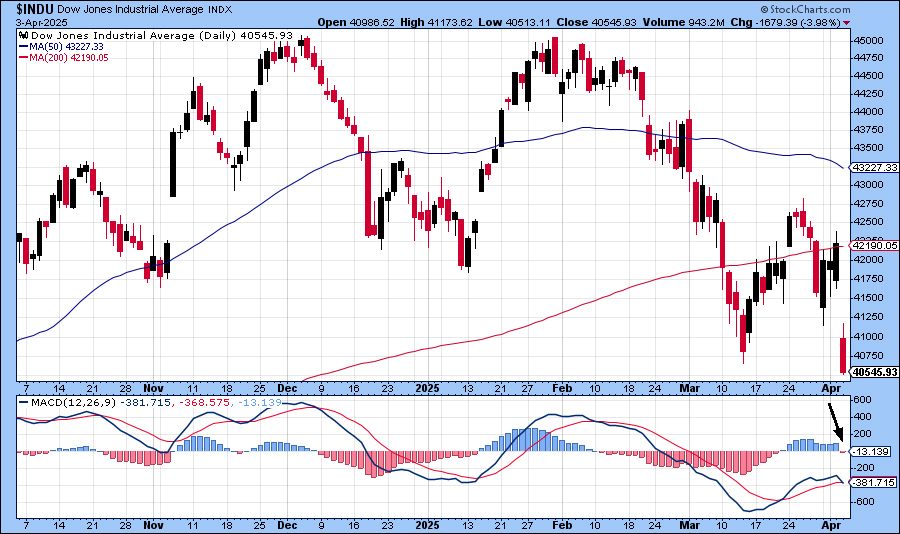The width and height of the screenshot is (900, 534).
Task: Click the 41750 price axis label
Action: pyautogui.click(x=868, y=279)
